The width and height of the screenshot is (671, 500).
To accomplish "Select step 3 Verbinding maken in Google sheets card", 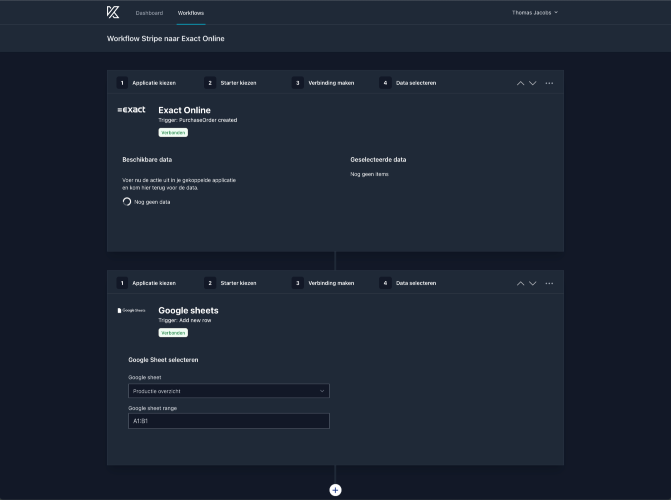I will click(323, 283).
